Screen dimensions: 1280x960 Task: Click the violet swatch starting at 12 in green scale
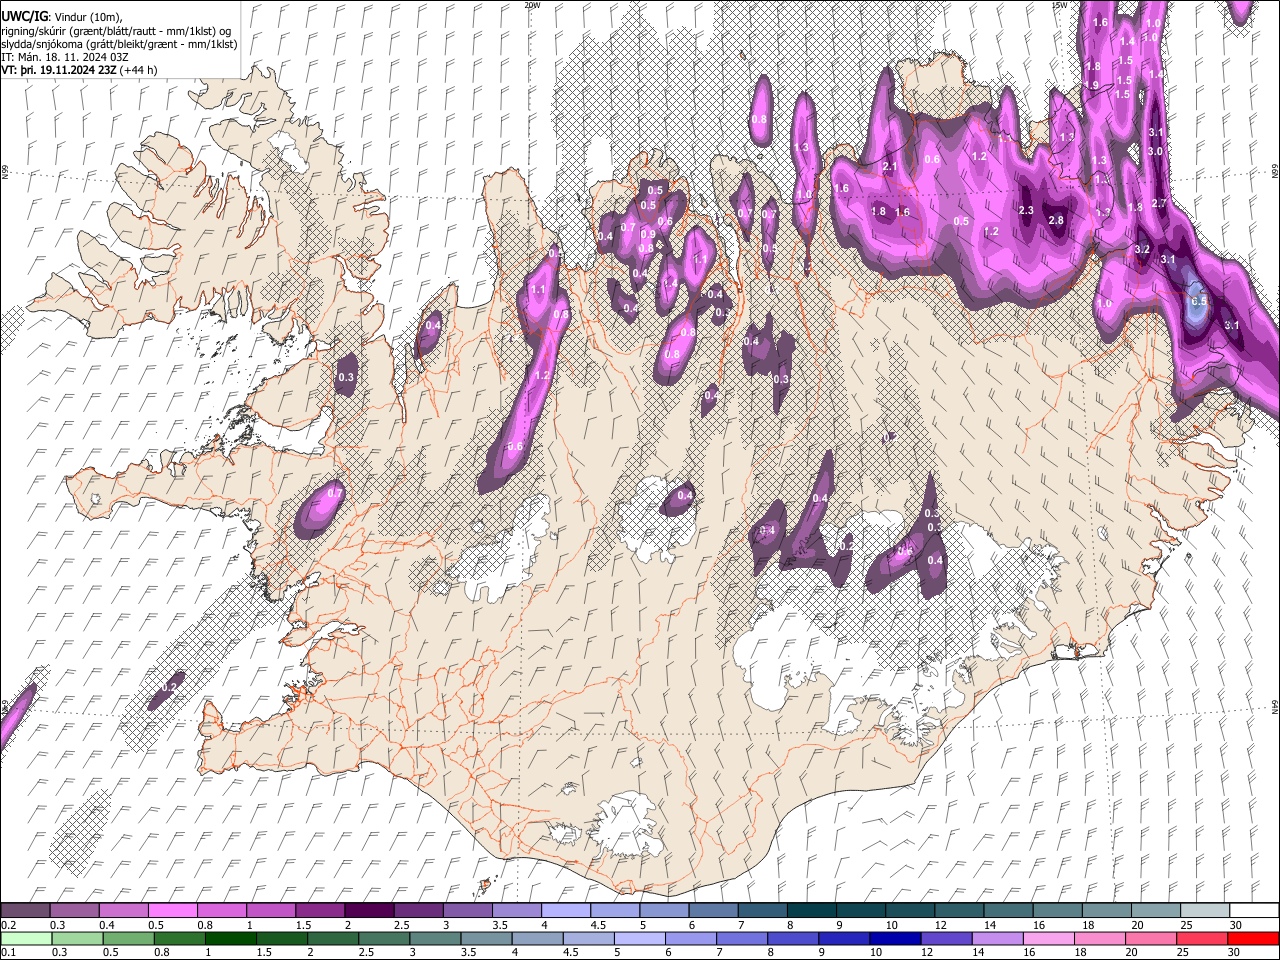click(946, 938)
